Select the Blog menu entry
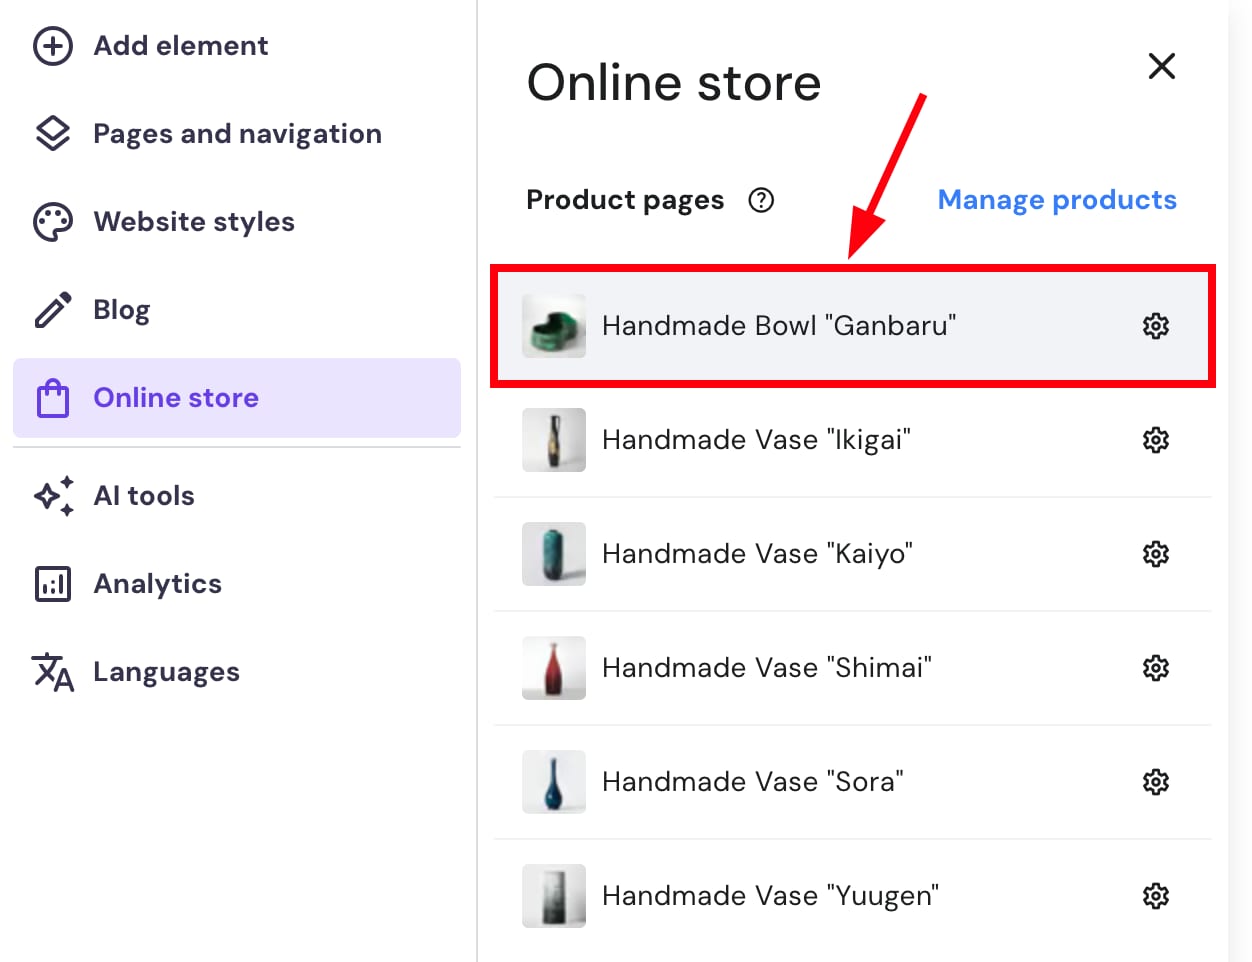The width and height of the screenshot is (1252, 962). pos(121,309)
